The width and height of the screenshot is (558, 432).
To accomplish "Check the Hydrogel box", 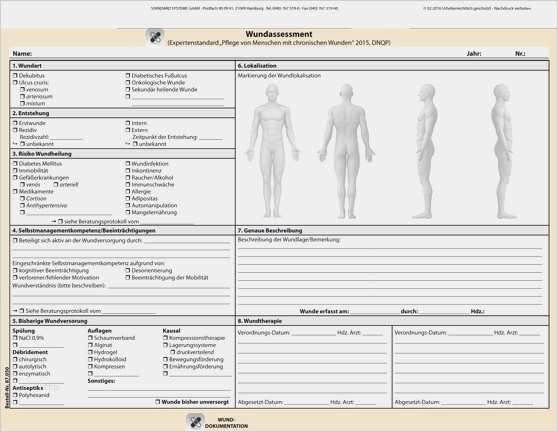I will click(x=90, y=352).
